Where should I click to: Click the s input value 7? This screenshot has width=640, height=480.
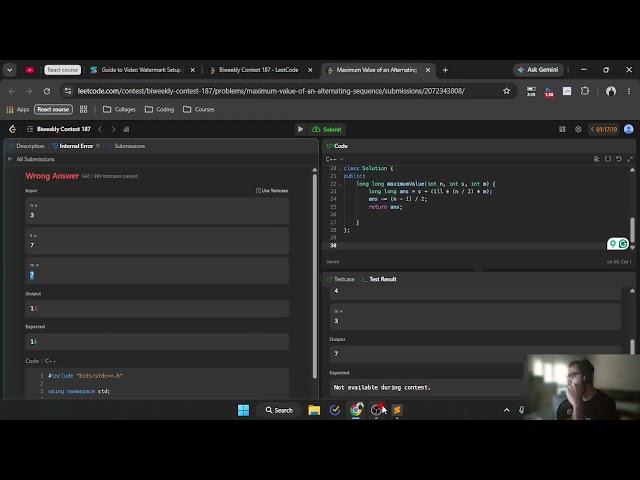pyautogui.click(x=157, y=240)
